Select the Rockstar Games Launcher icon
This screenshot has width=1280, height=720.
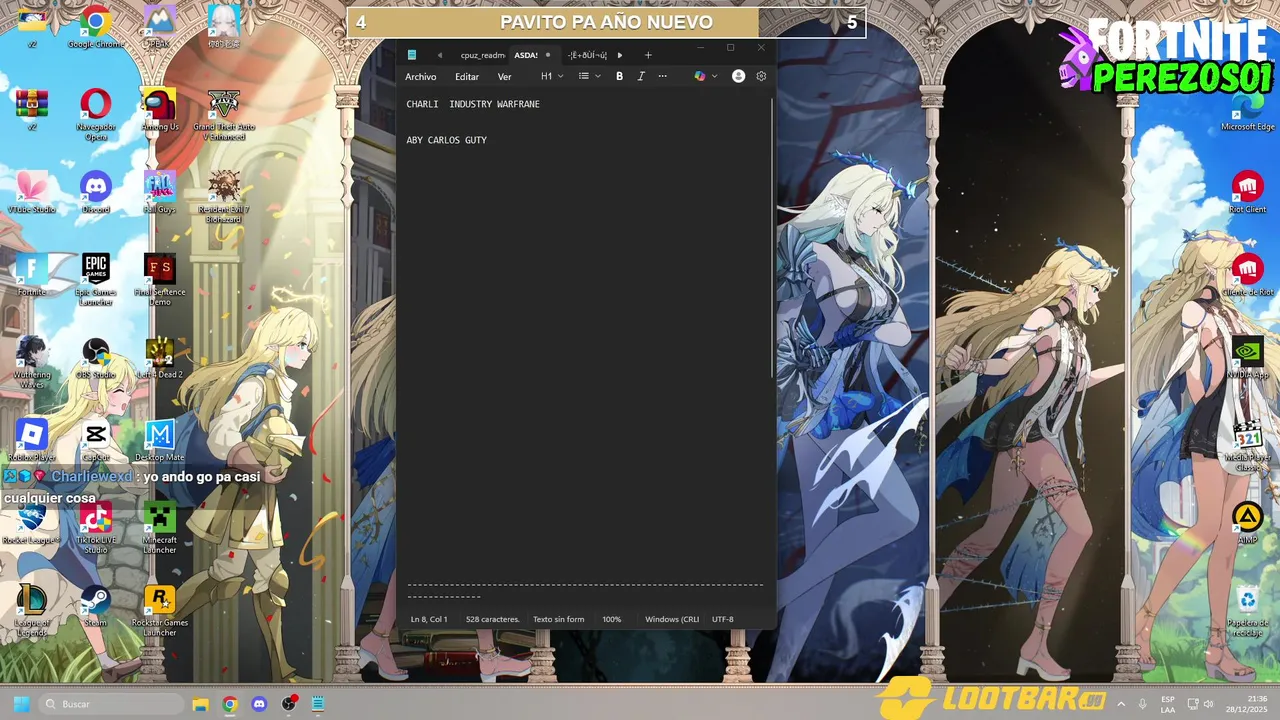(x=160, y=611)
